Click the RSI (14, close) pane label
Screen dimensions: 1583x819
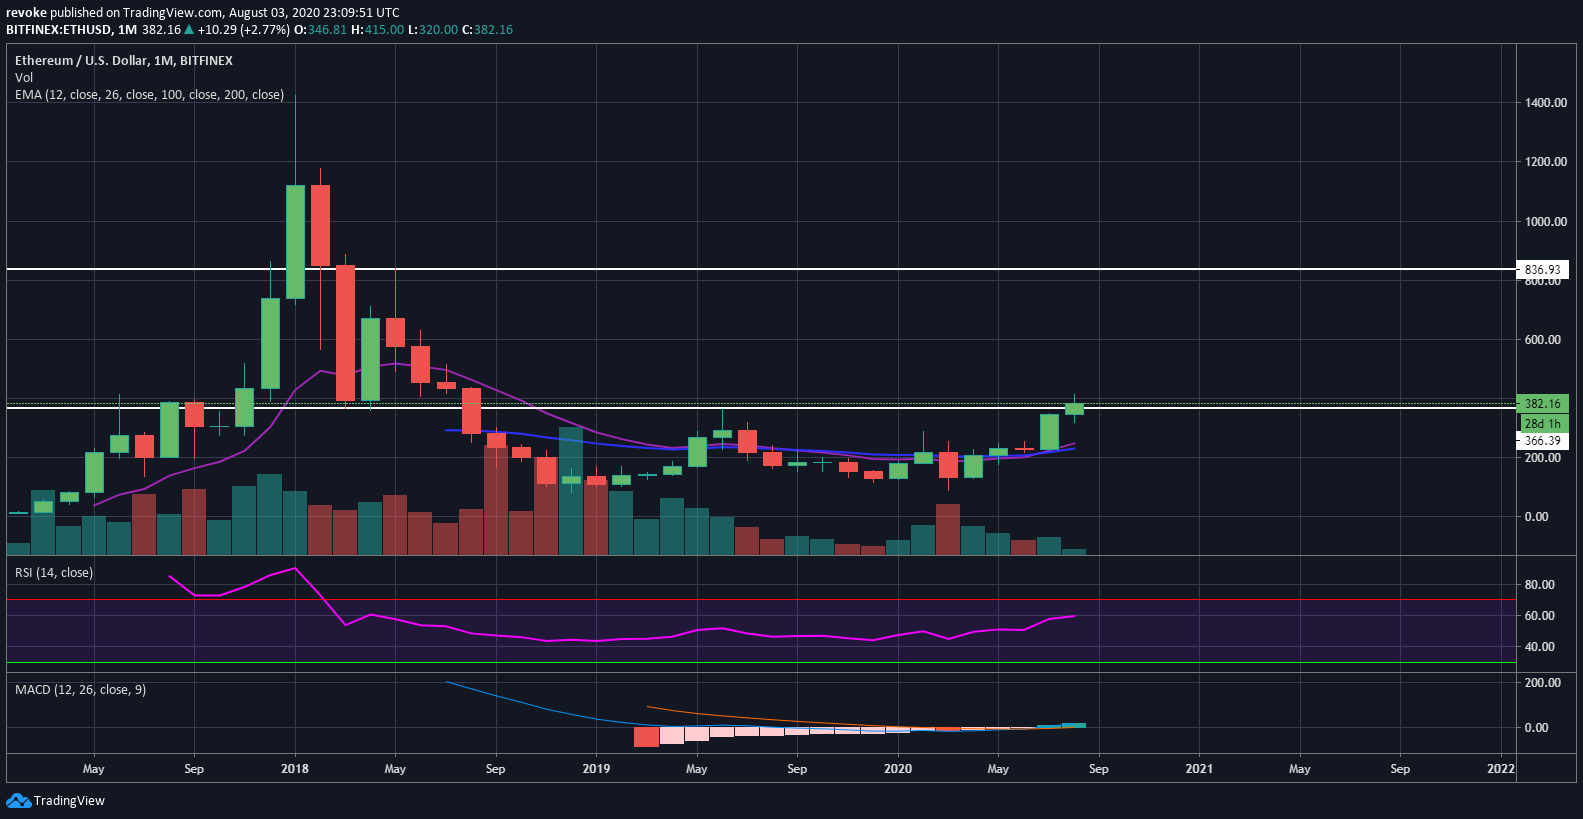[54, 573]
